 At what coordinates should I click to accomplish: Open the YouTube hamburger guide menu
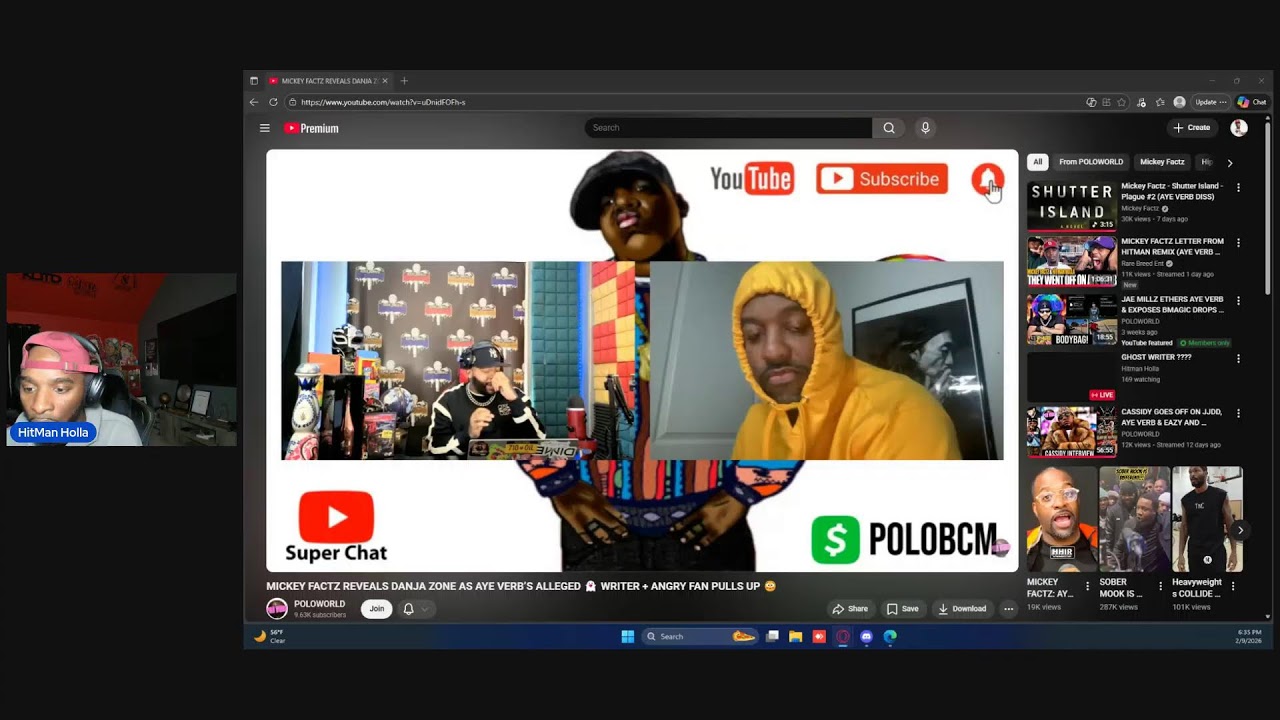(264, 128)
